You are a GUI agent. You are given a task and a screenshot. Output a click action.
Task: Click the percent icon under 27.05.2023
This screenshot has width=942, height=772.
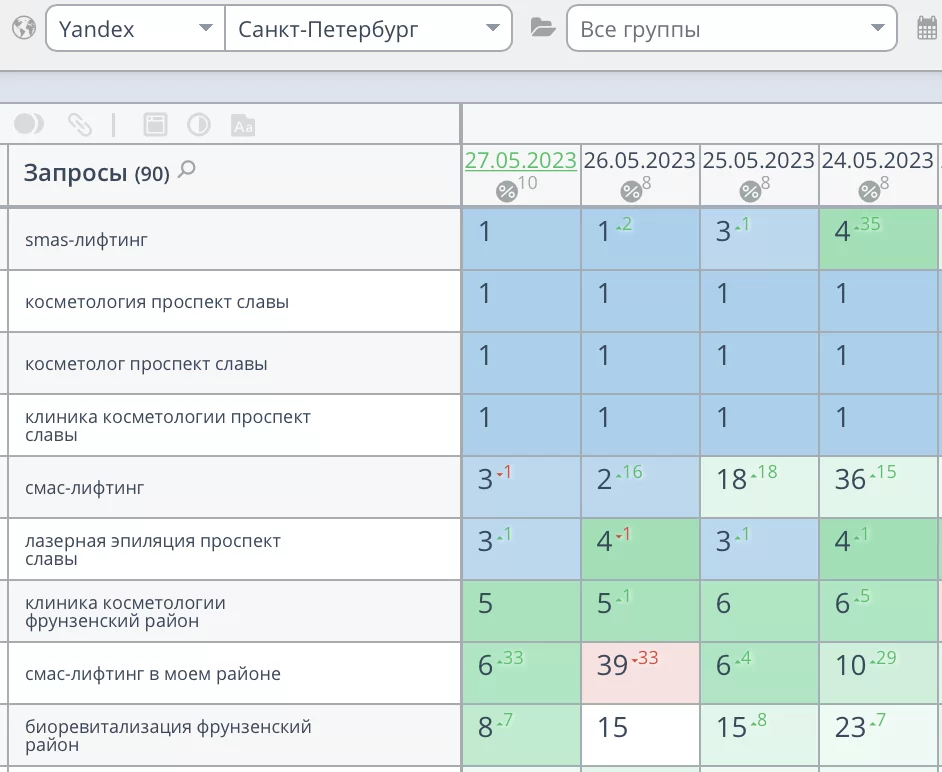(507, 191)
